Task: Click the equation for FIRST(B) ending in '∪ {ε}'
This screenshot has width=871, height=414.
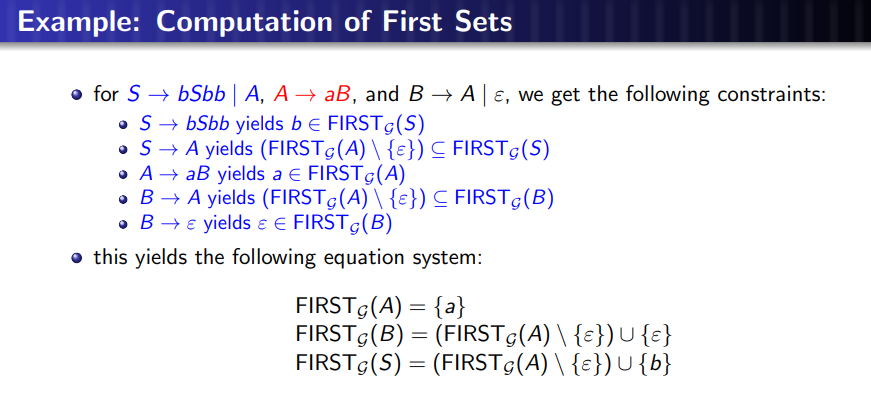Action: (x=484, y=335)
